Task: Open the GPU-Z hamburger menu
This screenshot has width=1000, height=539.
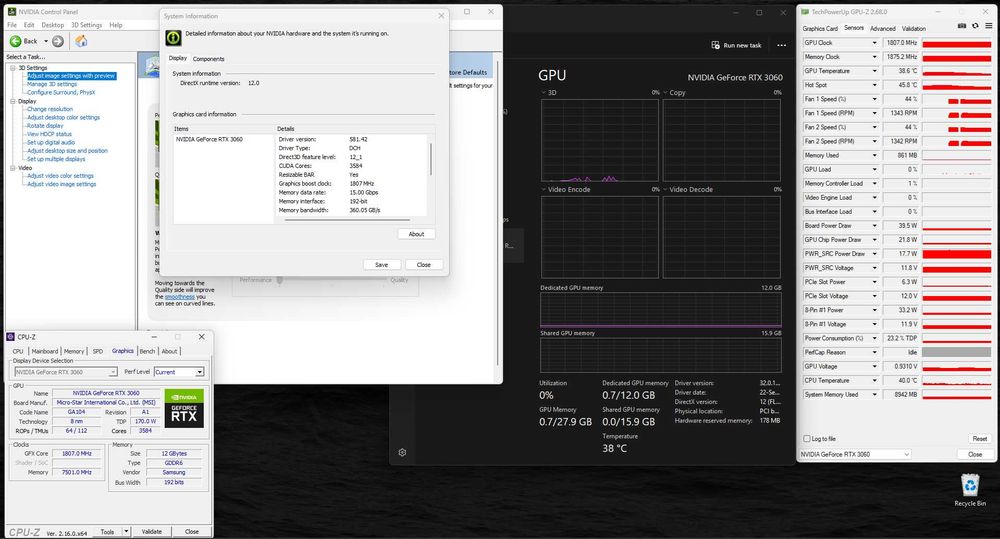Action: click(x=989, y=26)
